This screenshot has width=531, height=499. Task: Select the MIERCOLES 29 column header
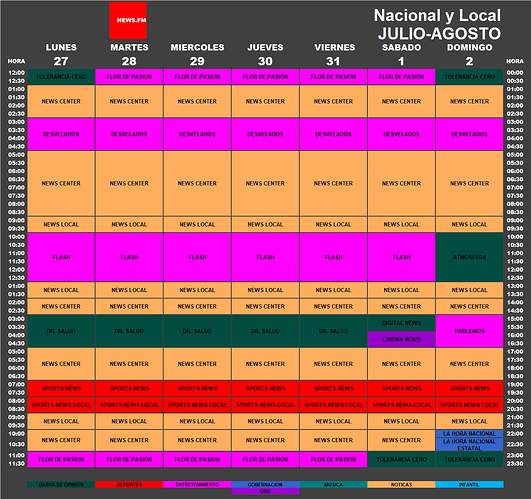tap(197, 54)
